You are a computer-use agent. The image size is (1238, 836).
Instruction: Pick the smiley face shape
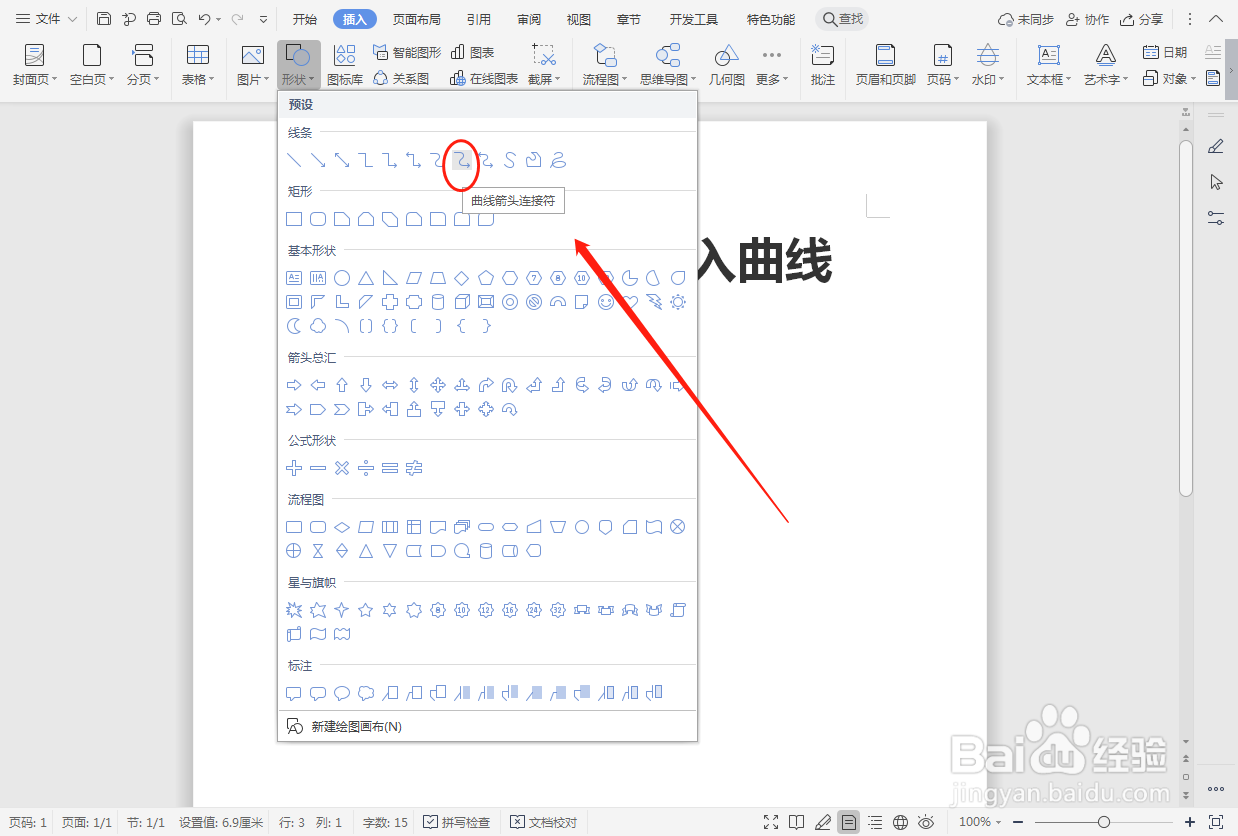(x=606, y=302)
